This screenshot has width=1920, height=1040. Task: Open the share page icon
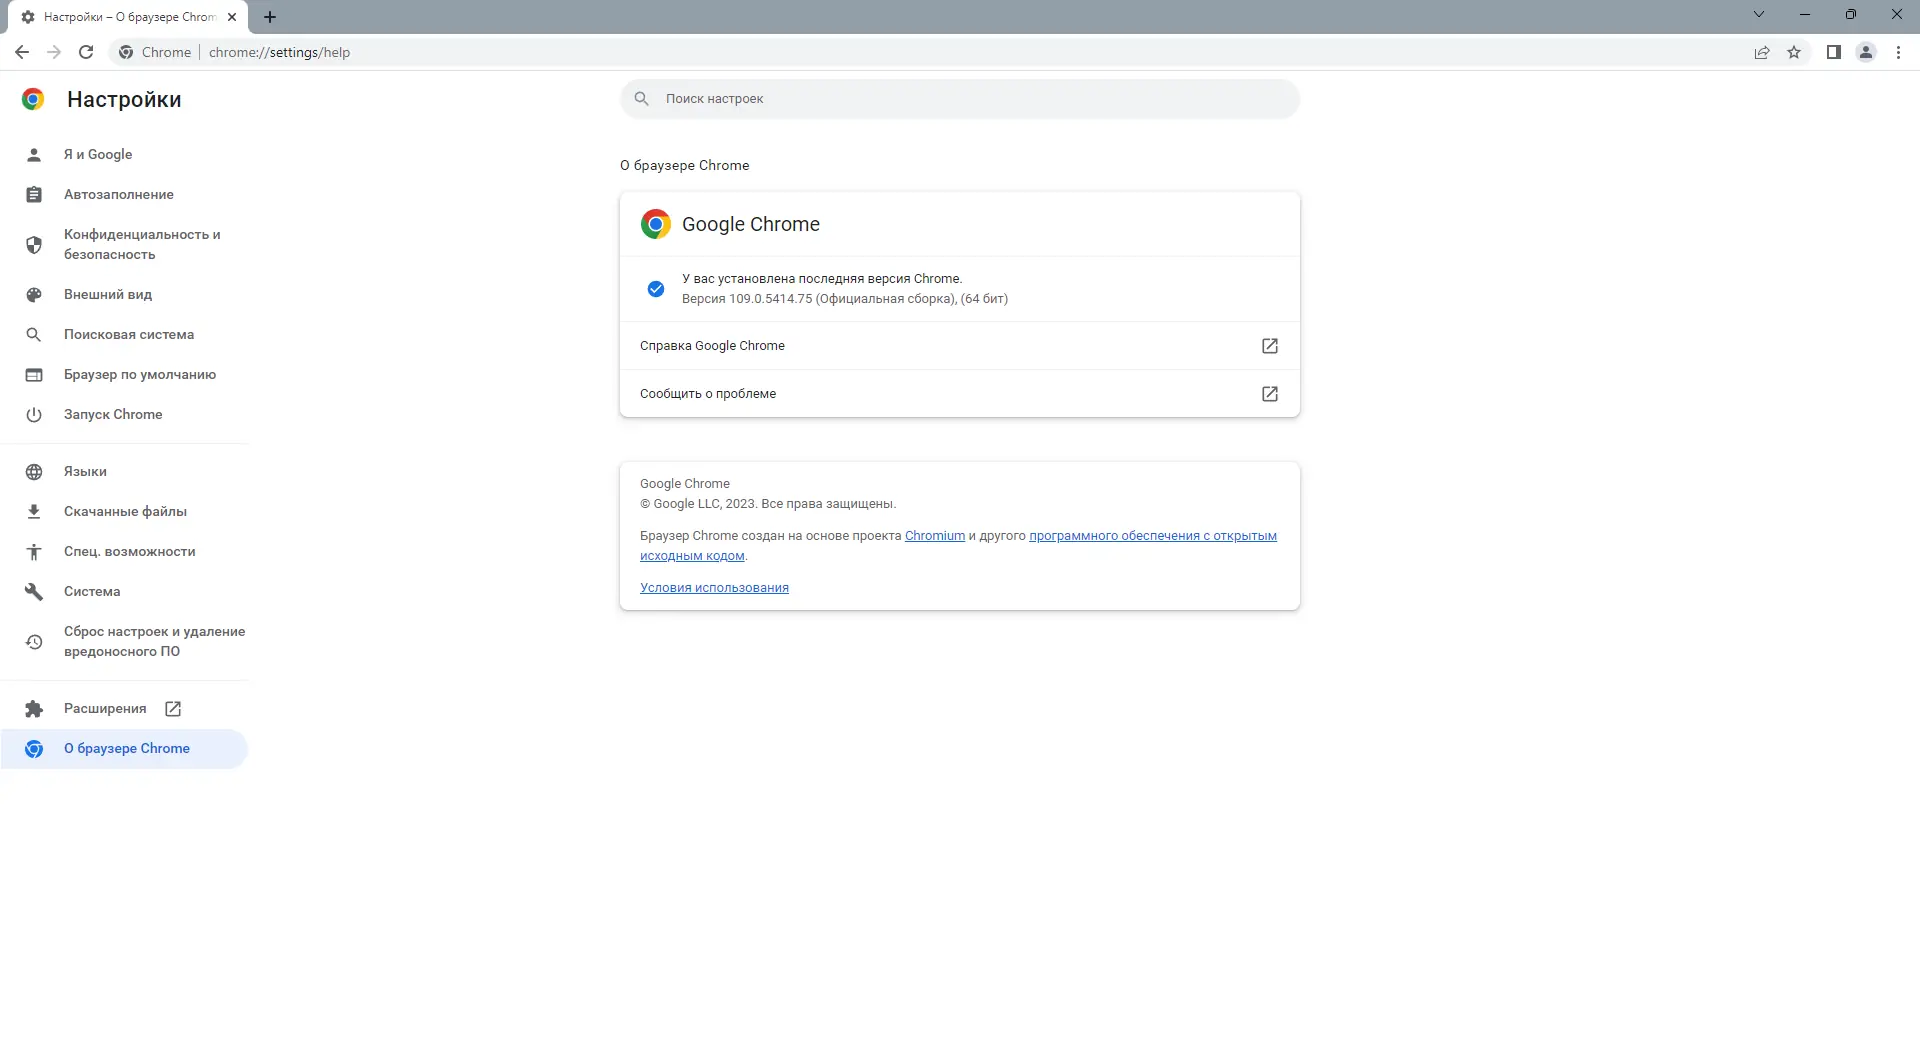click(x=1762, y=52)
